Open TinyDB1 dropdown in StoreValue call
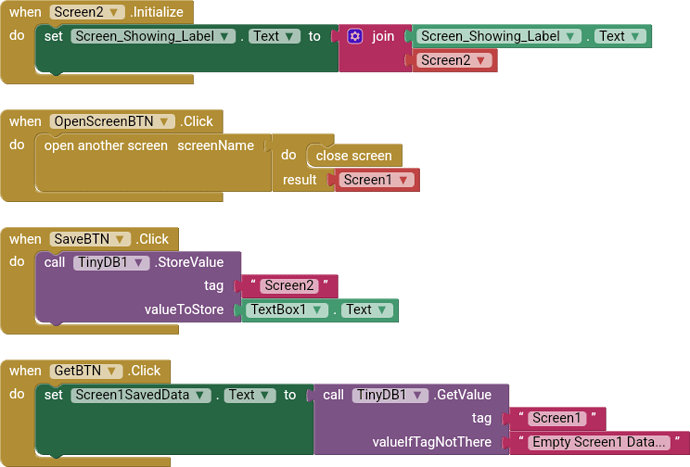690x467 pixels. [111, 262]
